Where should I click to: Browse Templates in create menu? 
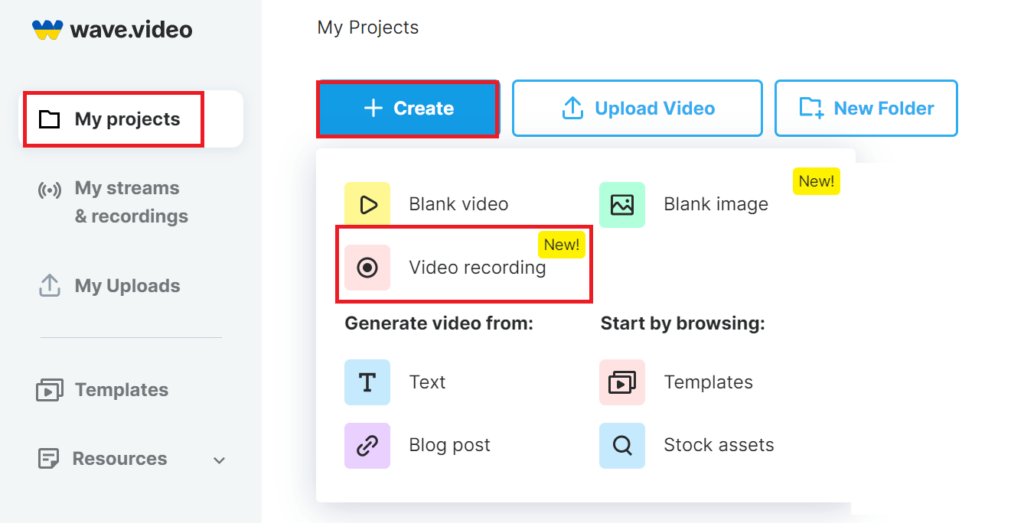coord(709,382)
